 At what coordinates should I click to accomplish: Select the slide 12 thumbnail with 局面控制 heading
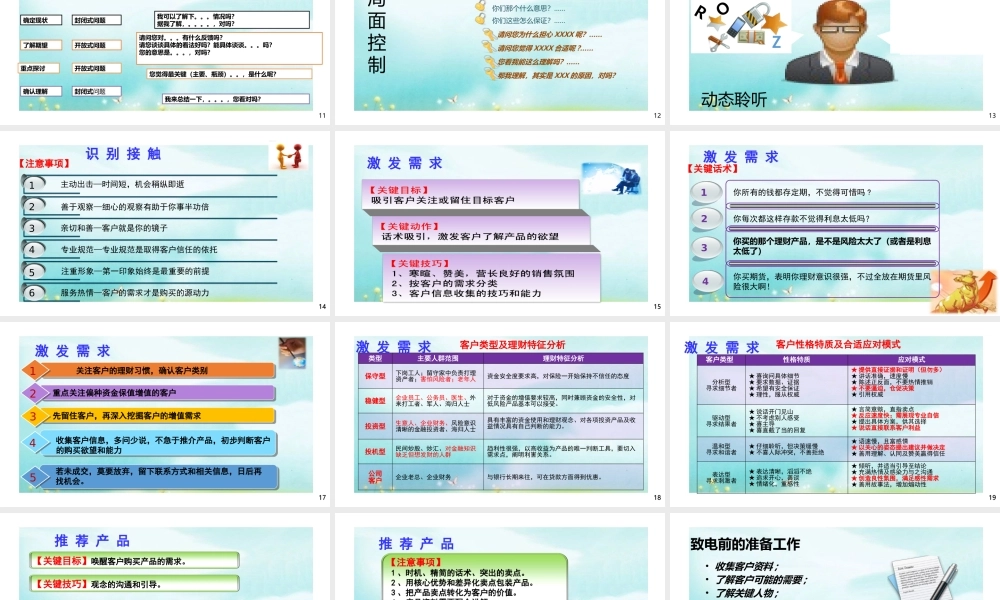(499, 55)
